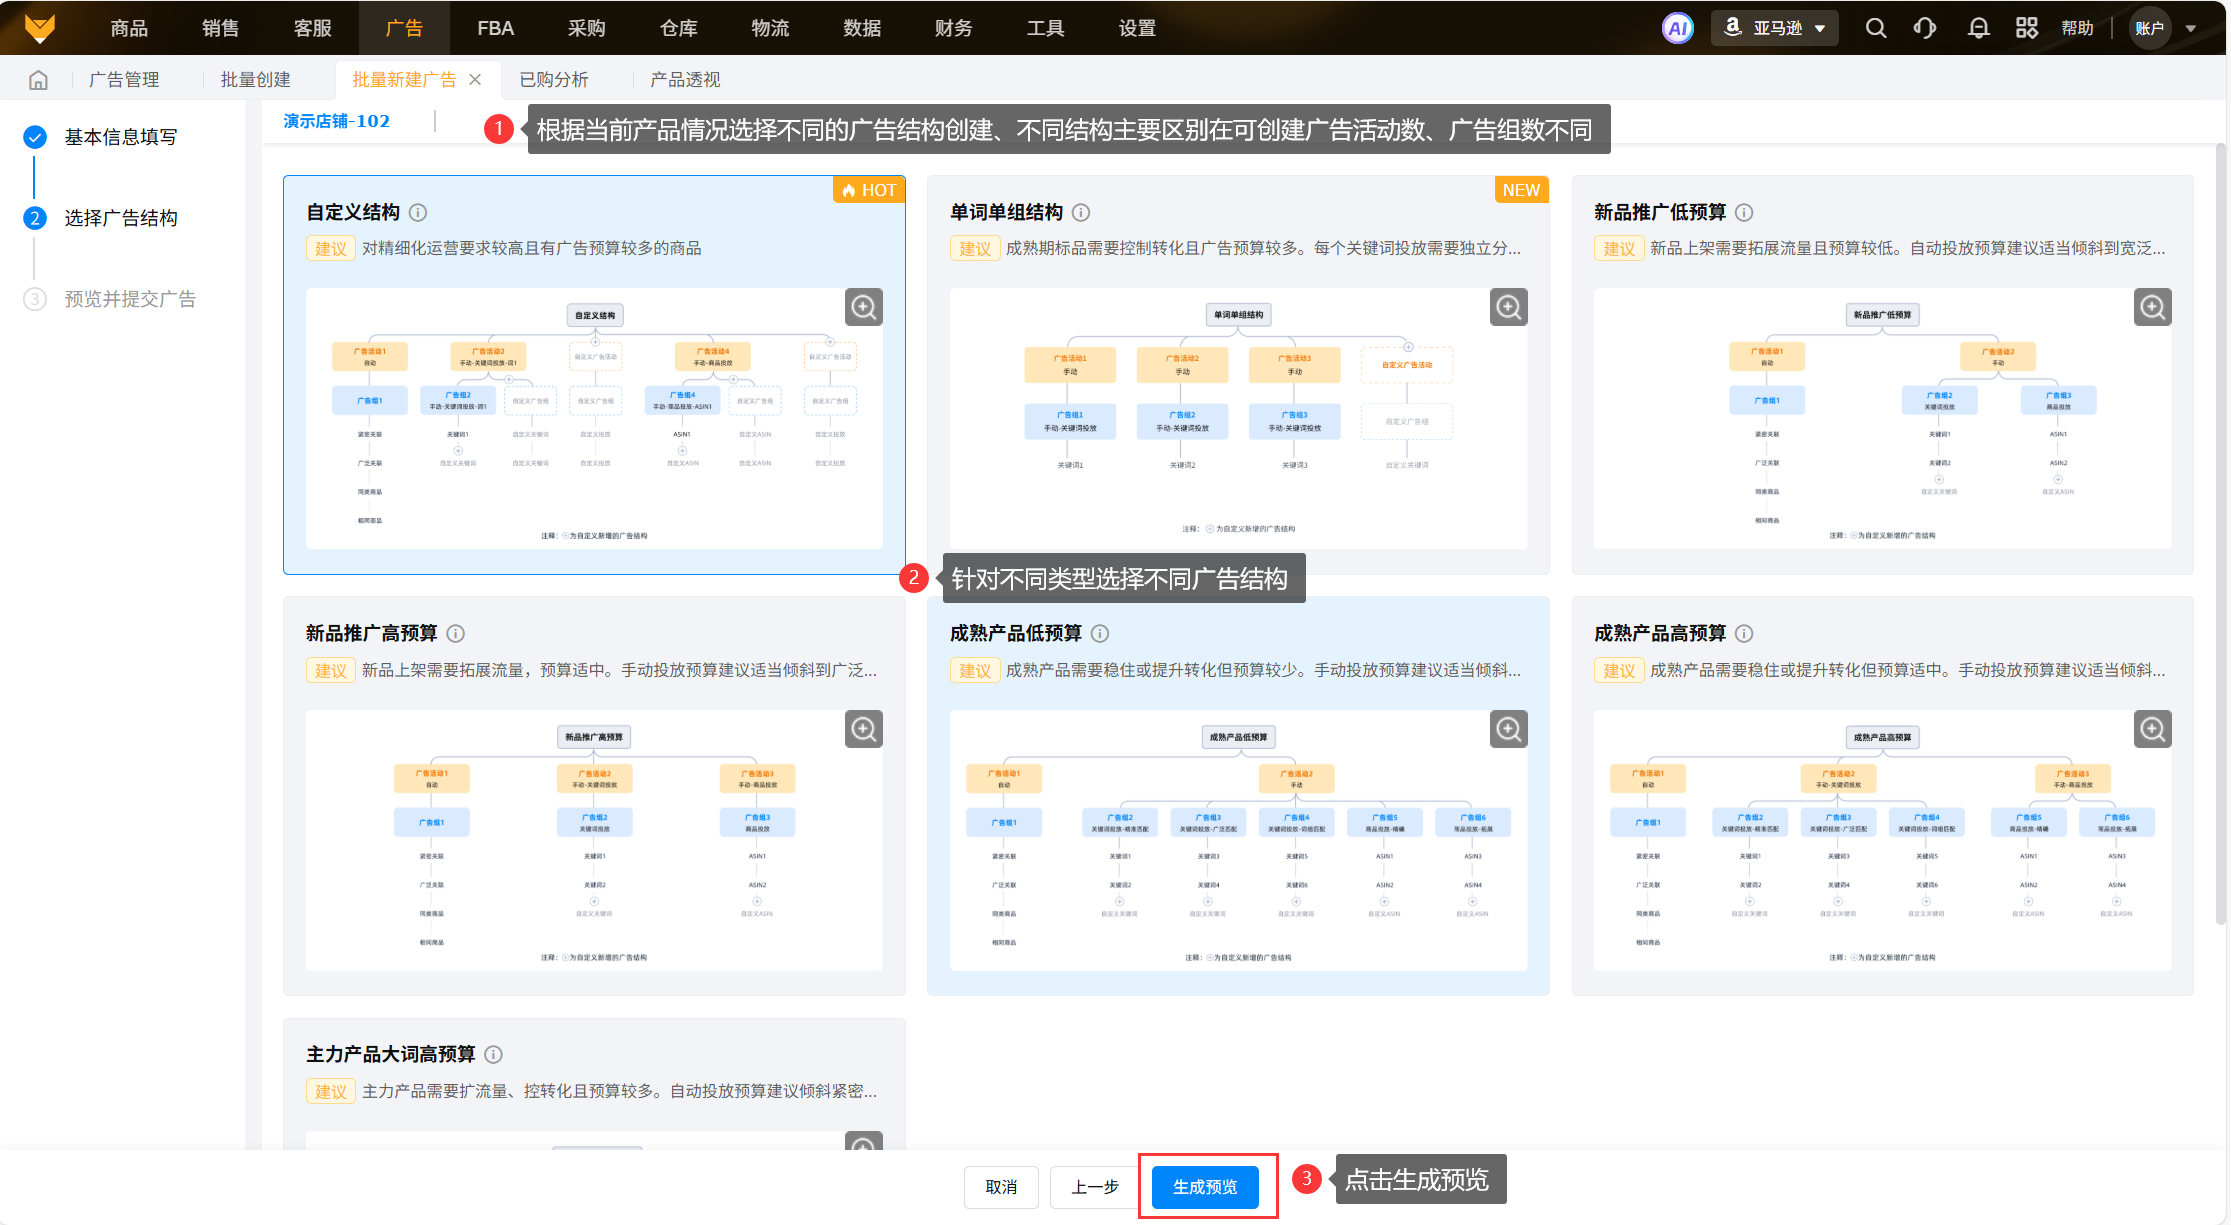The width and height of the screenshot is (2231, 1225).
Task: Open the AI assistant icon
Action: 1678,28
